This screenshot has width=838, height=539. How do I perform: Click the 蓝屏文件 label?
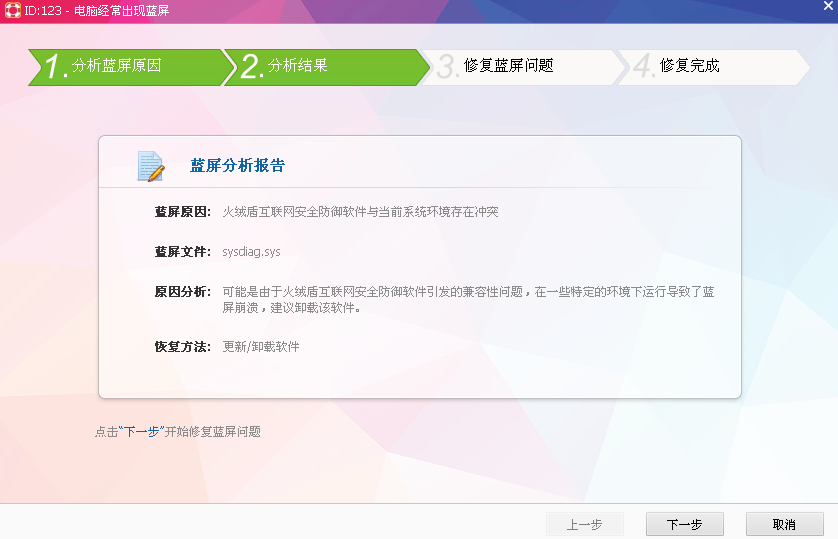(x=182, y=252)
